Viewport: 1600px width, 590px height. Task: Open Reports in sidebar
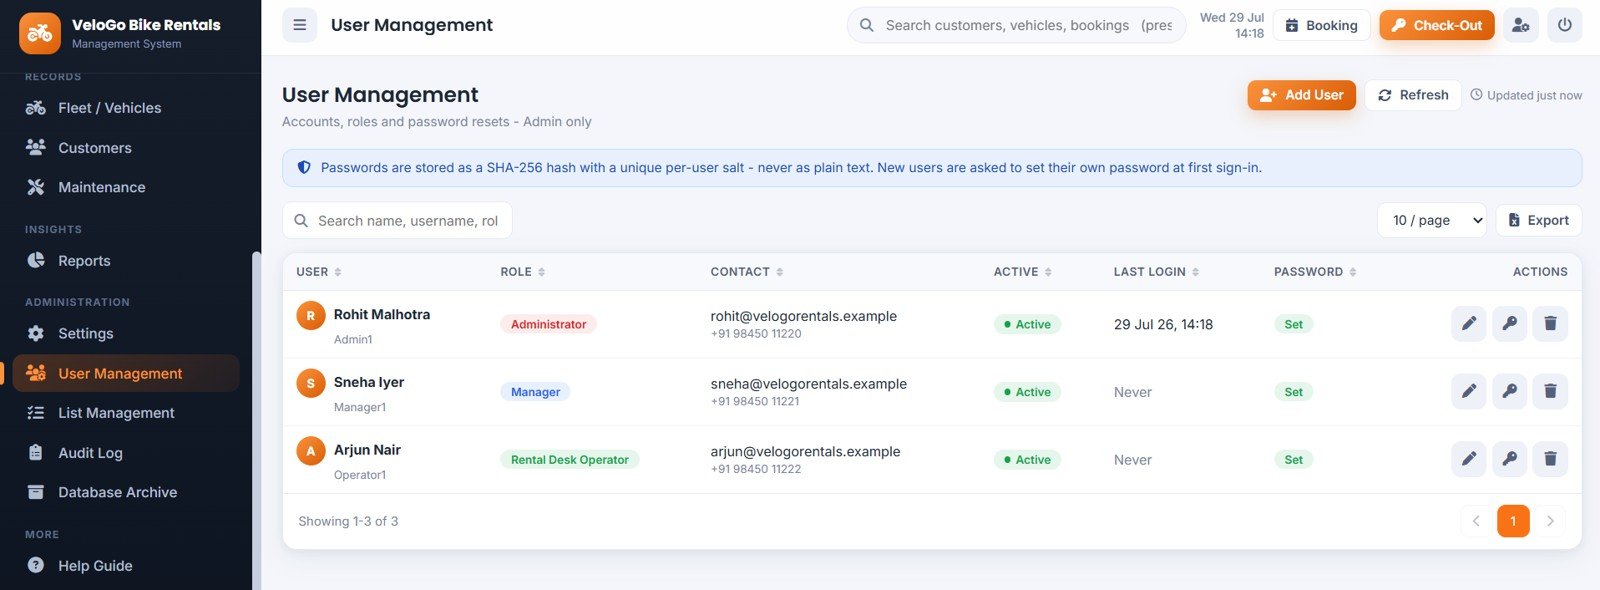tap(126, 261)
